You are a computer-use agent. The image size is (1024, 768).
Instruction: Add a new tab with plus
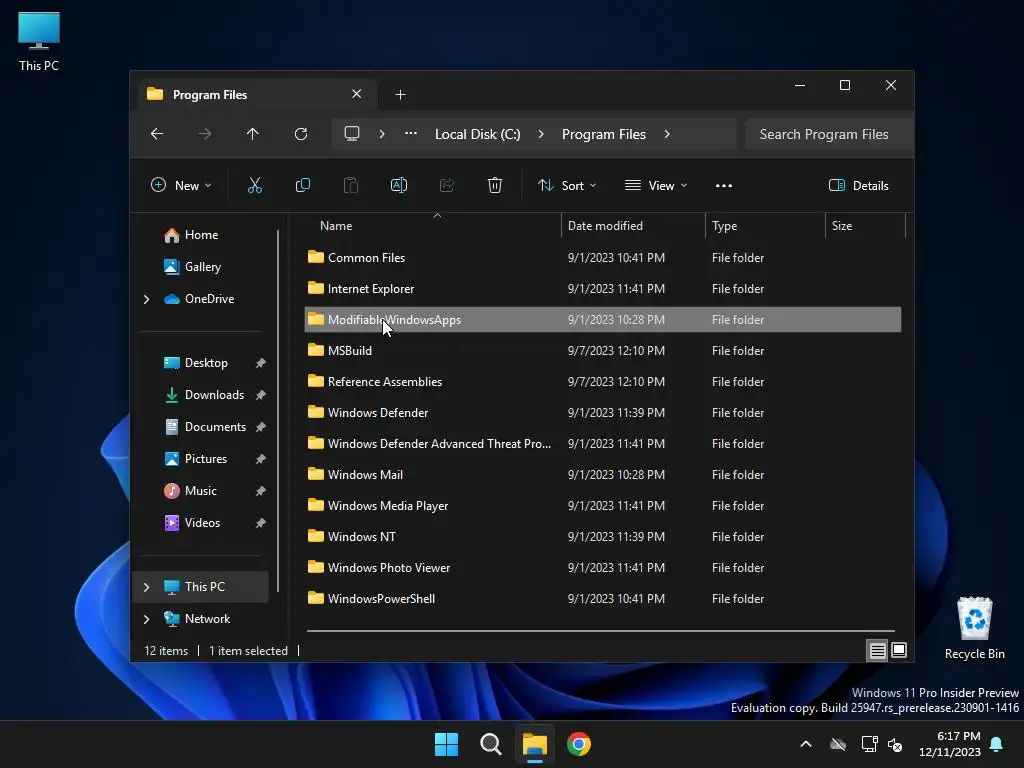(x=400, y=95)
